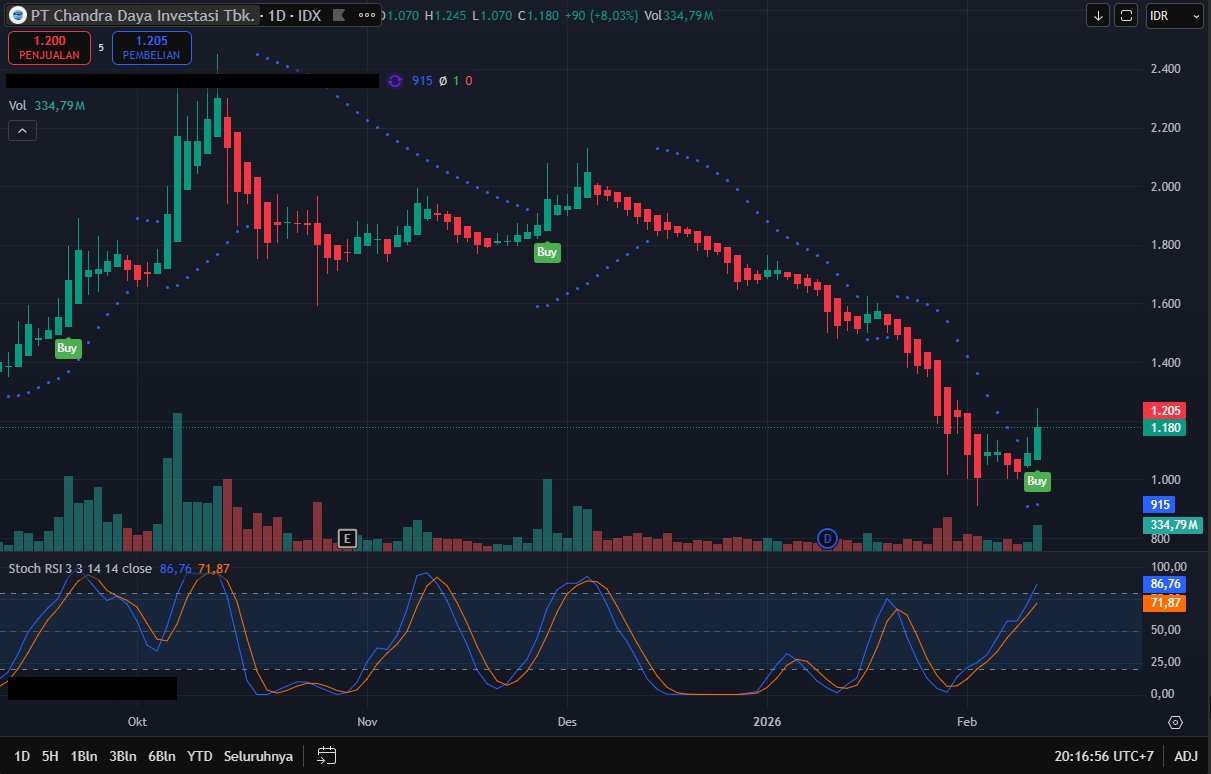
Task: Open the IDR currency dropdown
Action: 1174,15
